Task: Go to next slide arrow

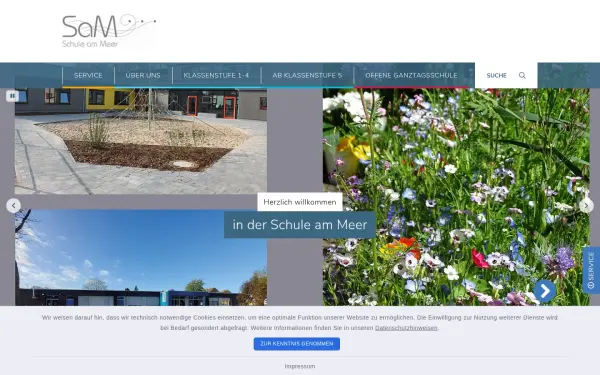Action: 586,206
